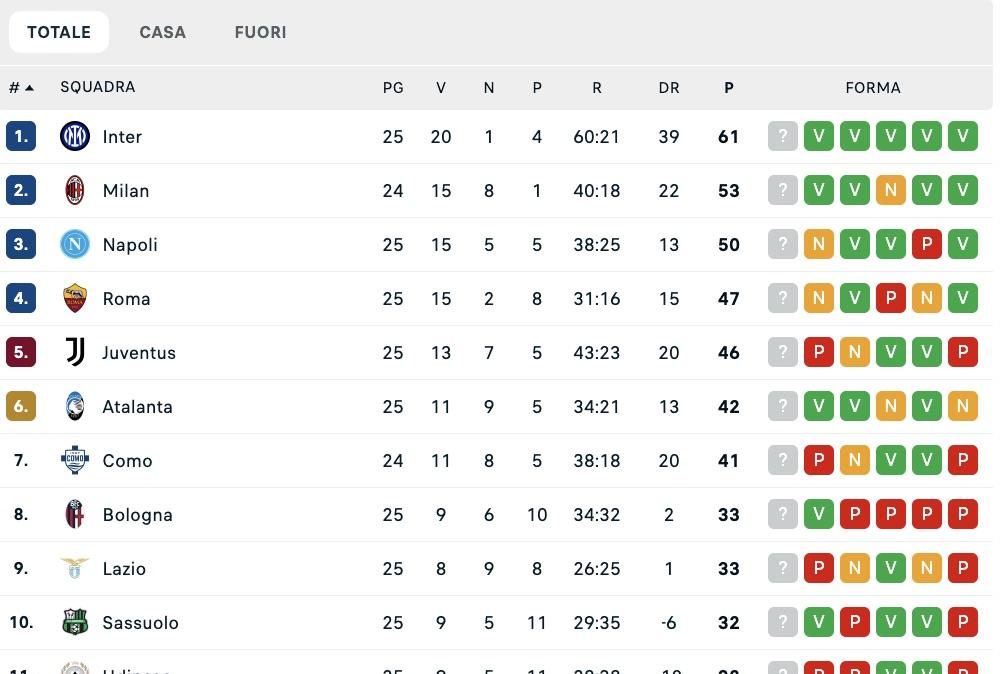
Task: Click the PG column header to sort
Action: click(393, 87)
